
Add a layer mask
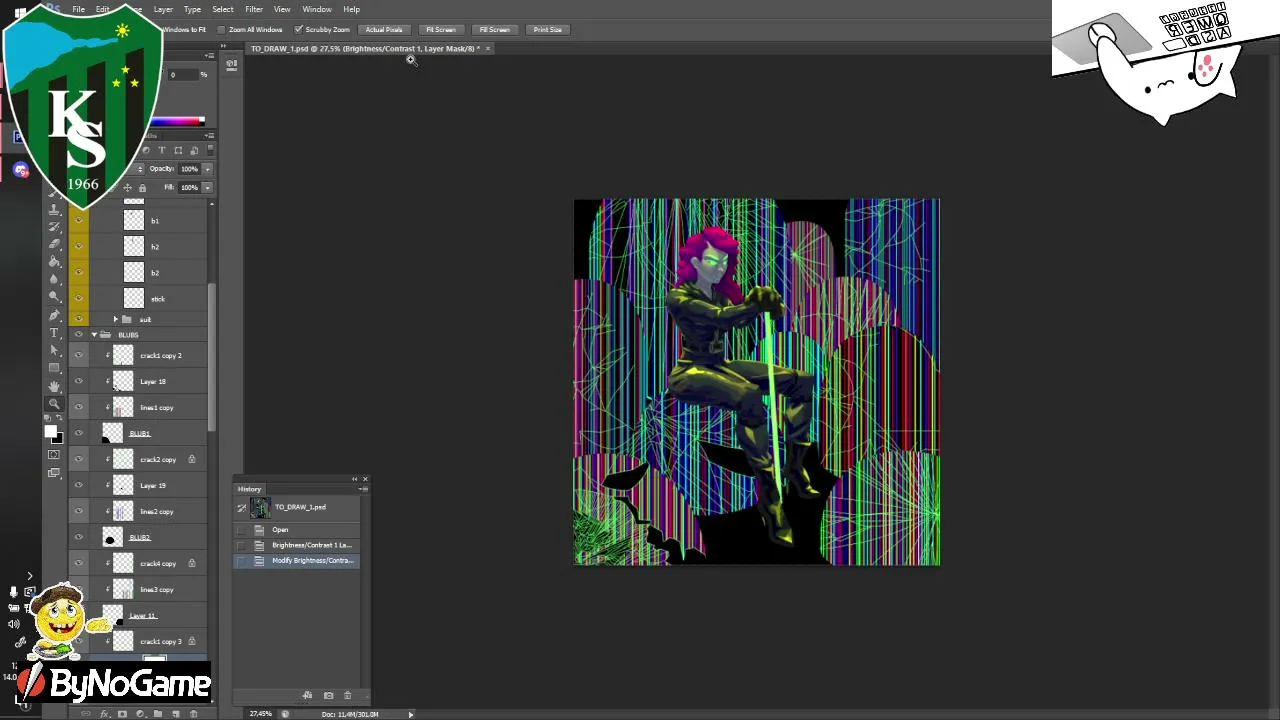[122, 714]
